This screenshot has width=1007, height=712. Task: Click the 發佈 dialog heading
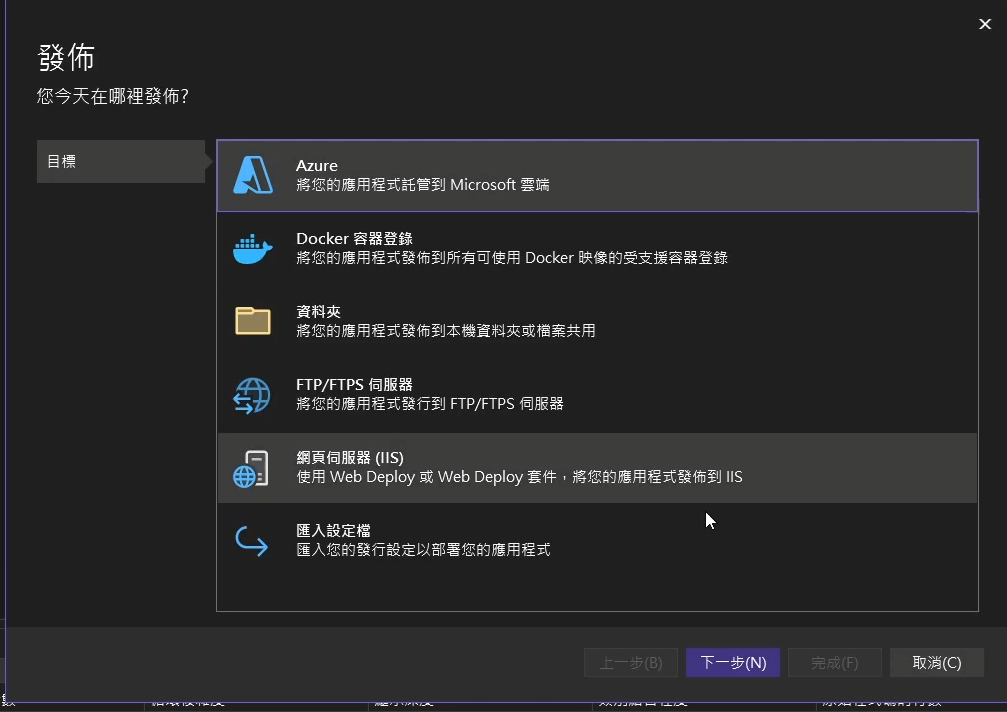pyautogui.click(x=66, y=58)
